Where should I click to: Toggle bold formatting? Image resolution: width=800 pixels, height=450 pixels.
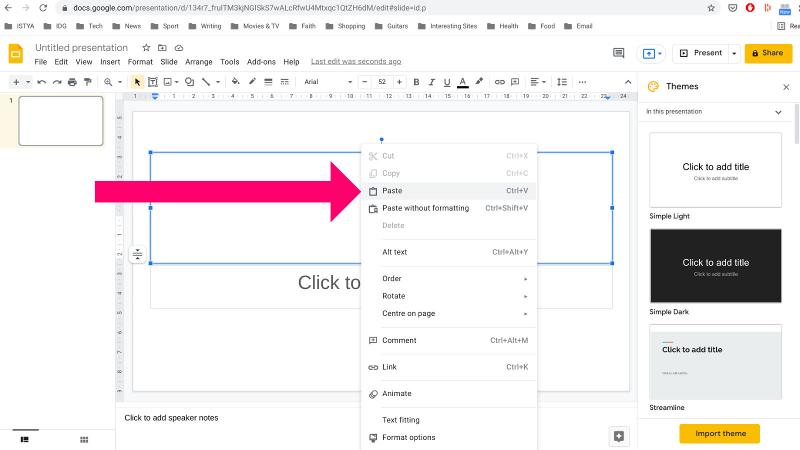[x=416, y=82]
